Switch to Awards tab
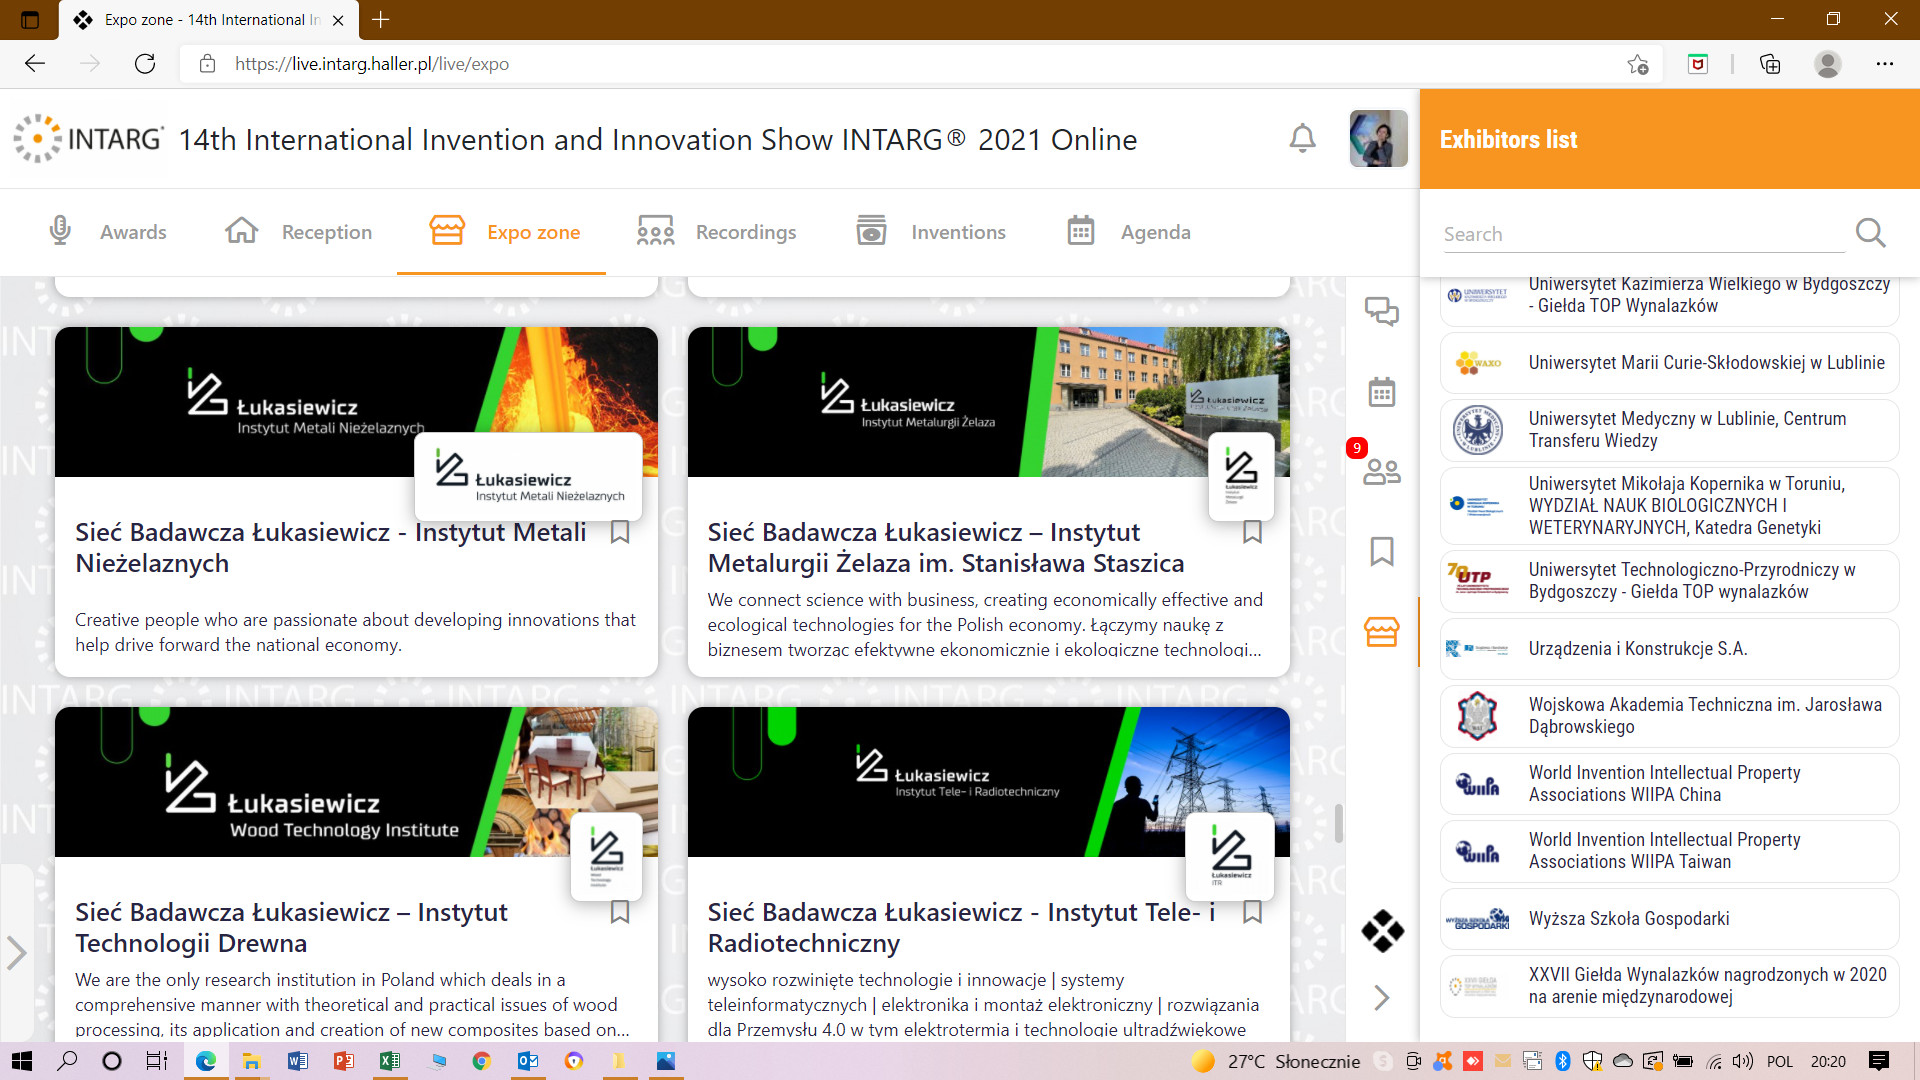Image resolution: width=1920 pixels, height=1080 pixels. [107, 232]
